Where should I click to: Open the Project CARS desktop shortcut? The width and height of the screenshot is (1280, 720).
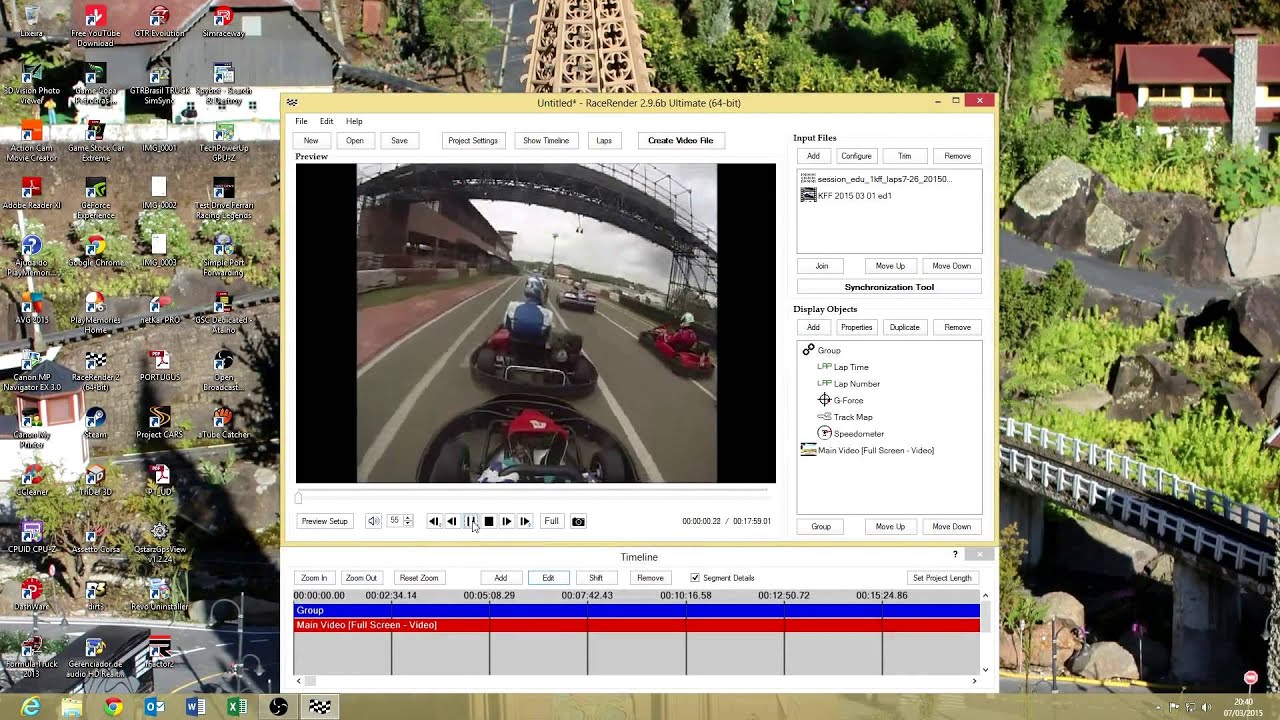(159, 423)
